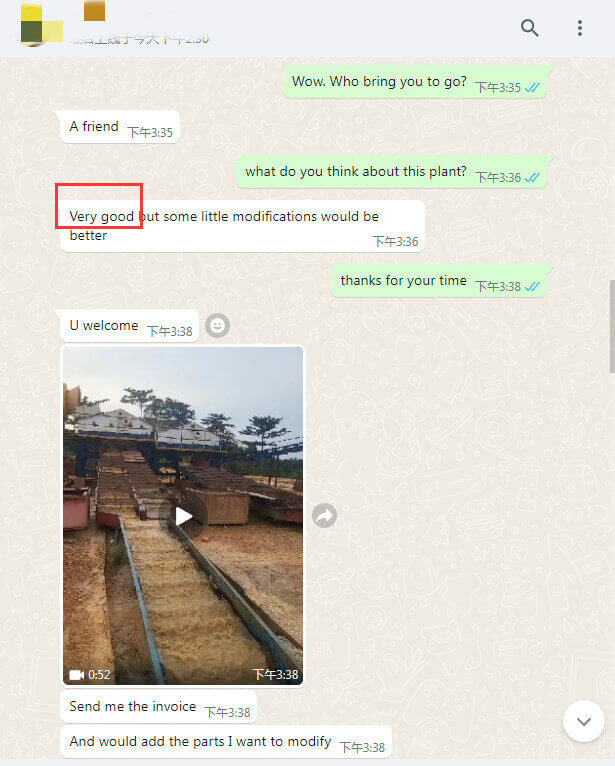This screenshot has width=615, height=766.
Task: Click read ticks on "Who bring you" message
Action: point(532,87)
